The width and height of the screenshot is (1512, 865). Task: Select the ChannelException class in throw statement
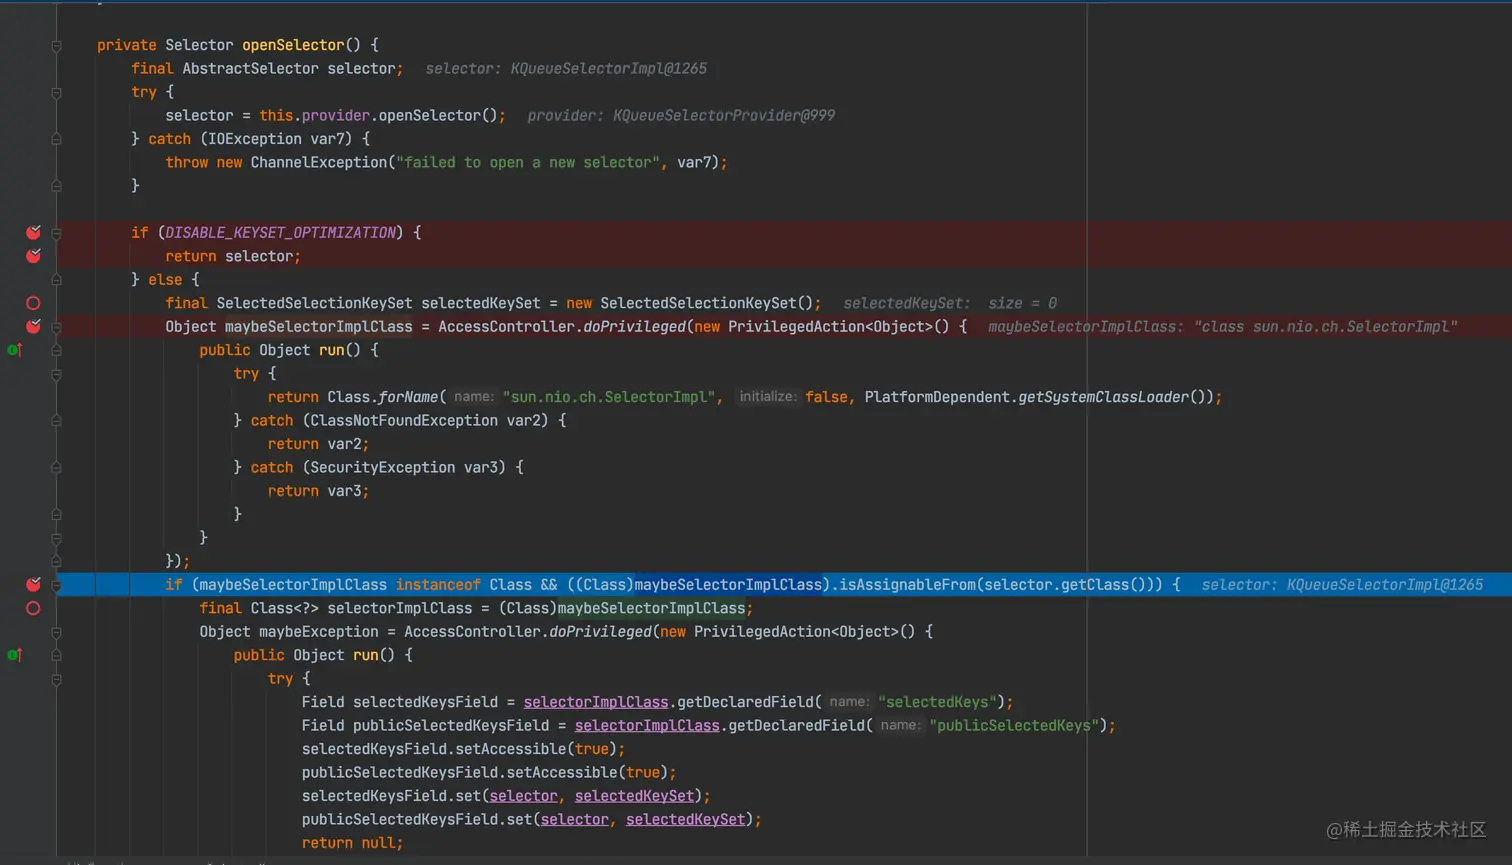point(318,162)
